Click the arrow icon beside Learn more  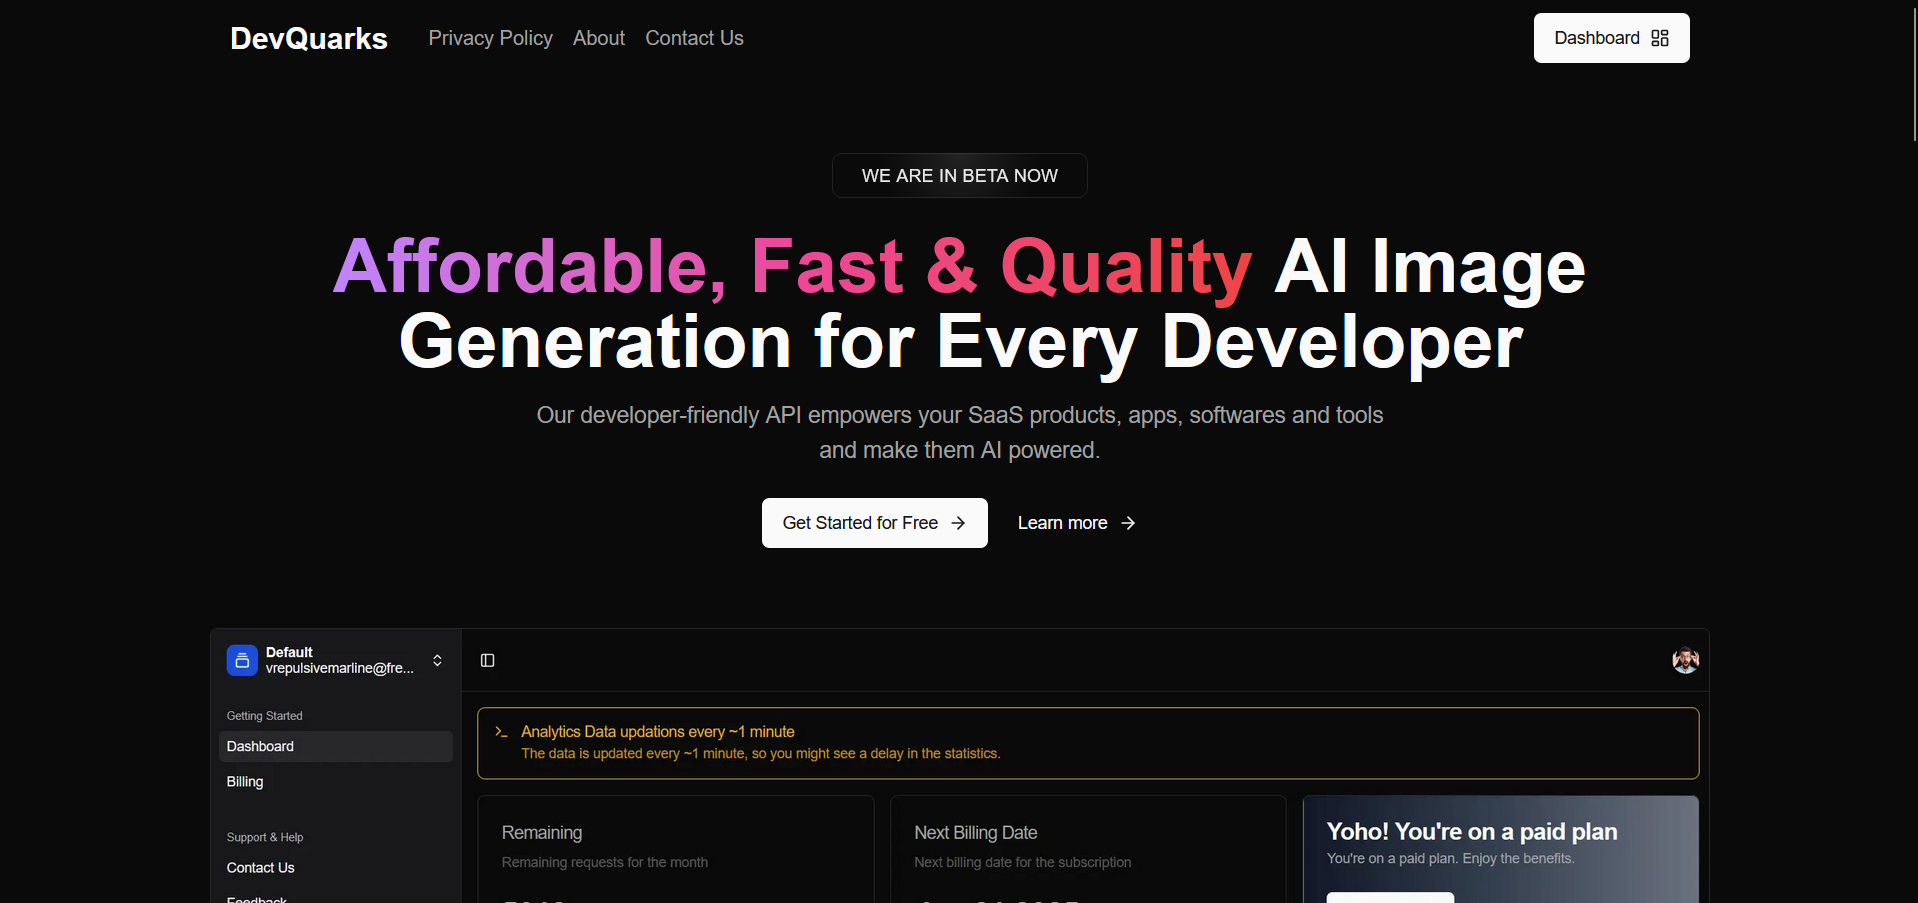point(1128,523)
